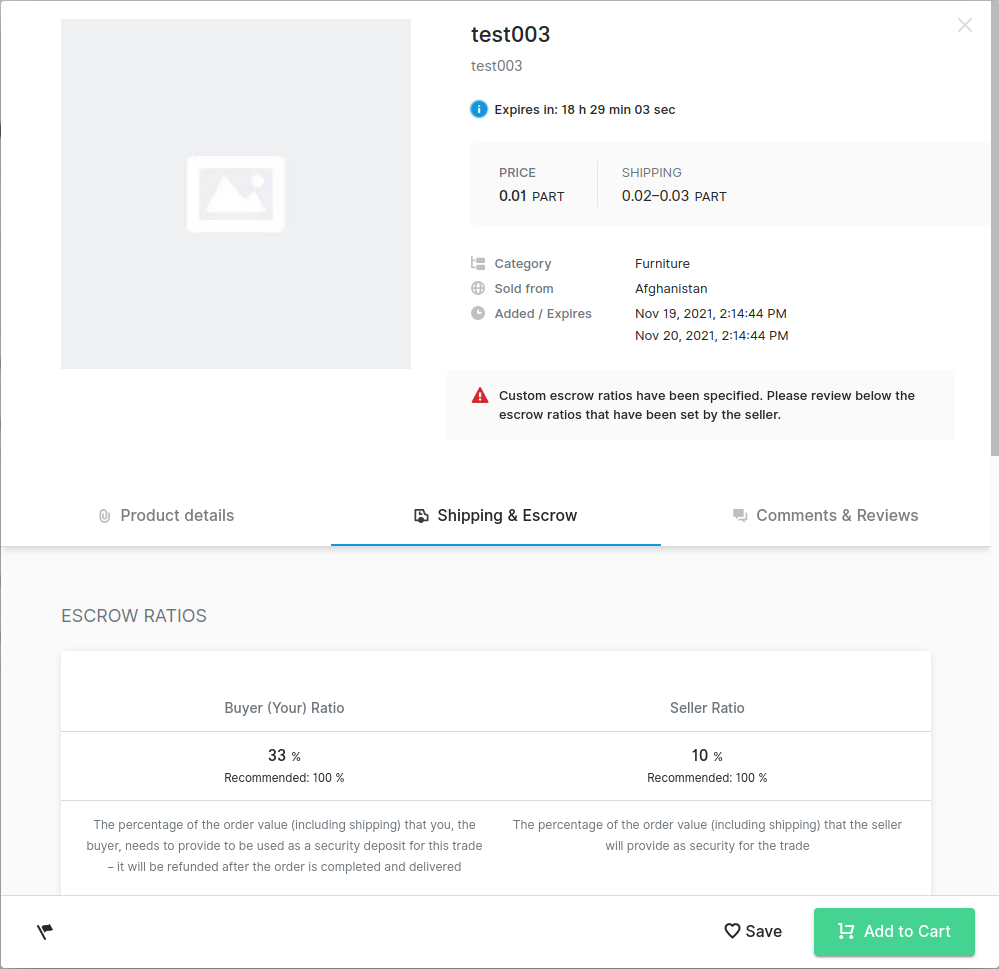This screenshot has height=969, width=999.
Task: Click the Nov 20, 2021 expiry date
Action: click(711, 335)
